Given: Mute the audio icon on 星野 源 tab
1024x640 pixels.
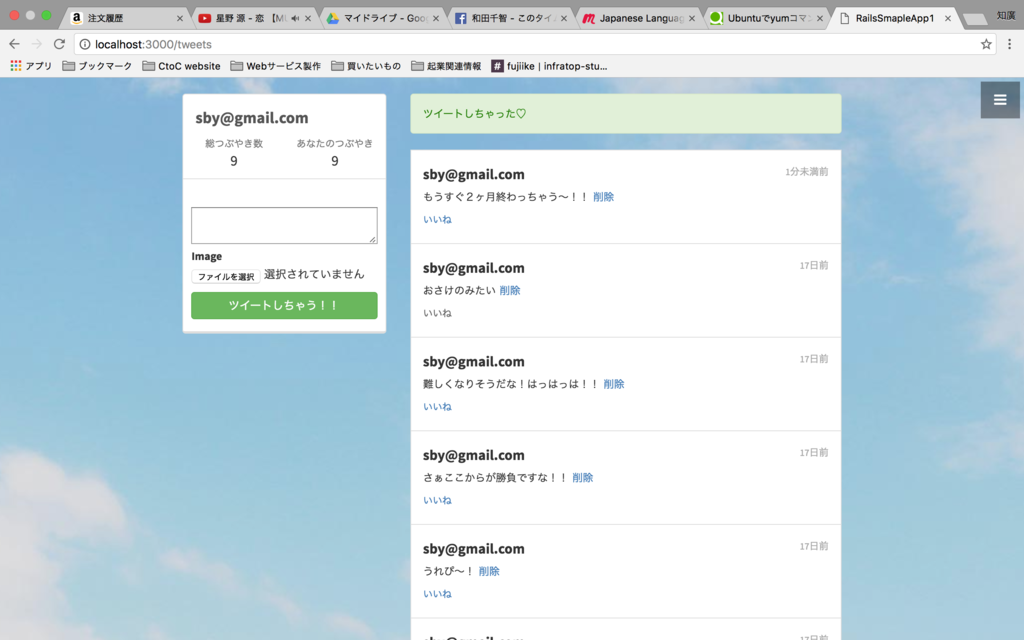Looking at the screenshot, I should coord(295,18).
